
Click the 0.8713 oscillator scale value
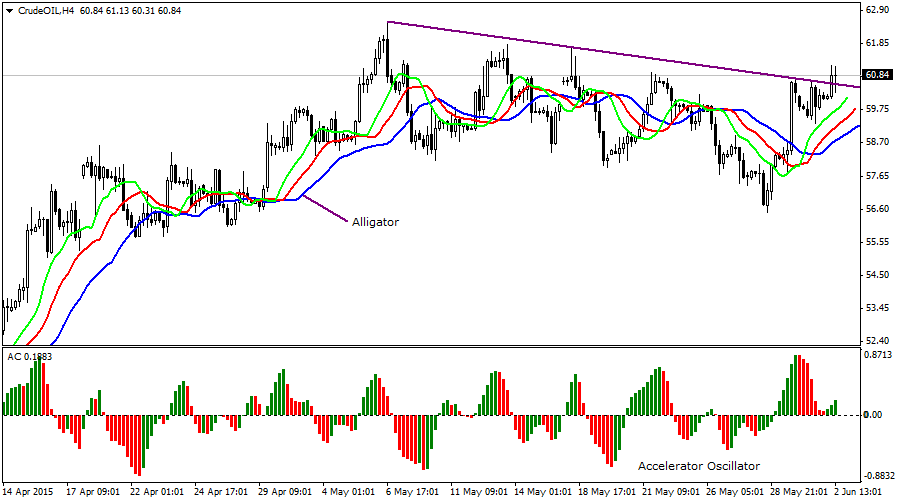[877, 356]
